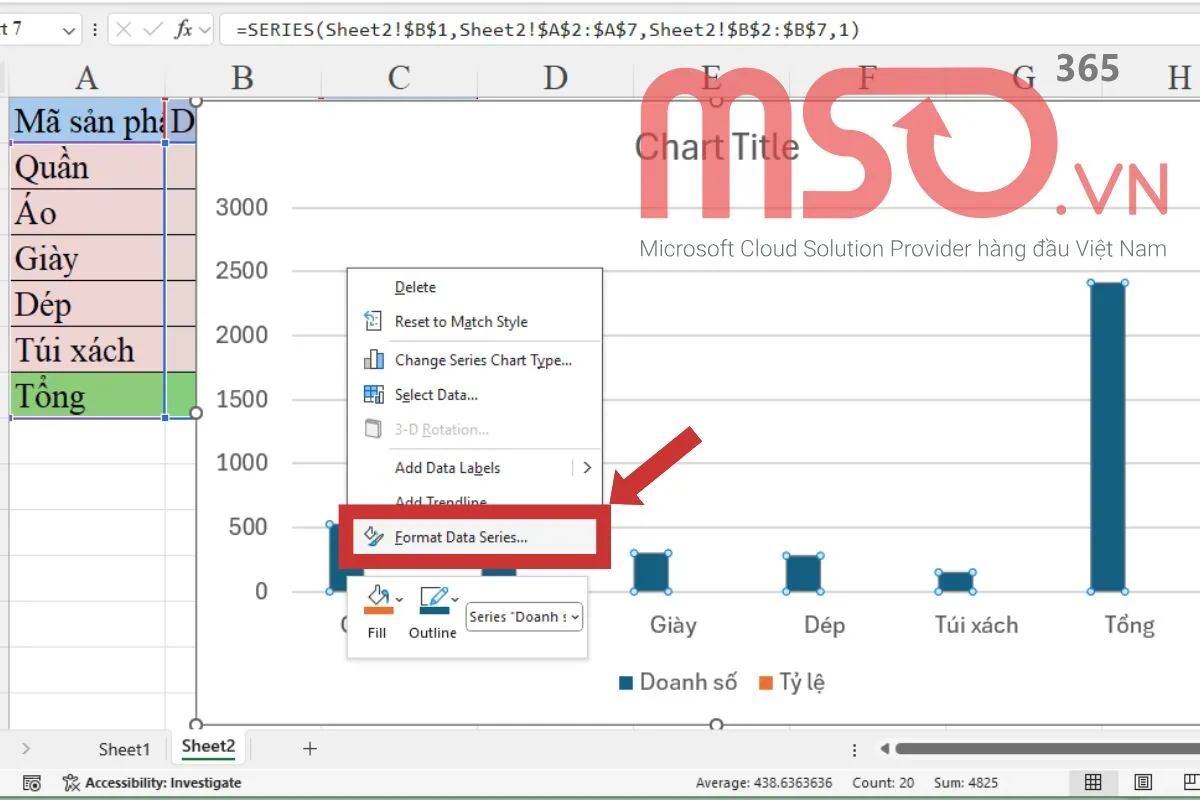The width and height of the screenshot is (1200, 800).
Task: Add a new worksheet with the plus button
Action: (x=310, y=748)
